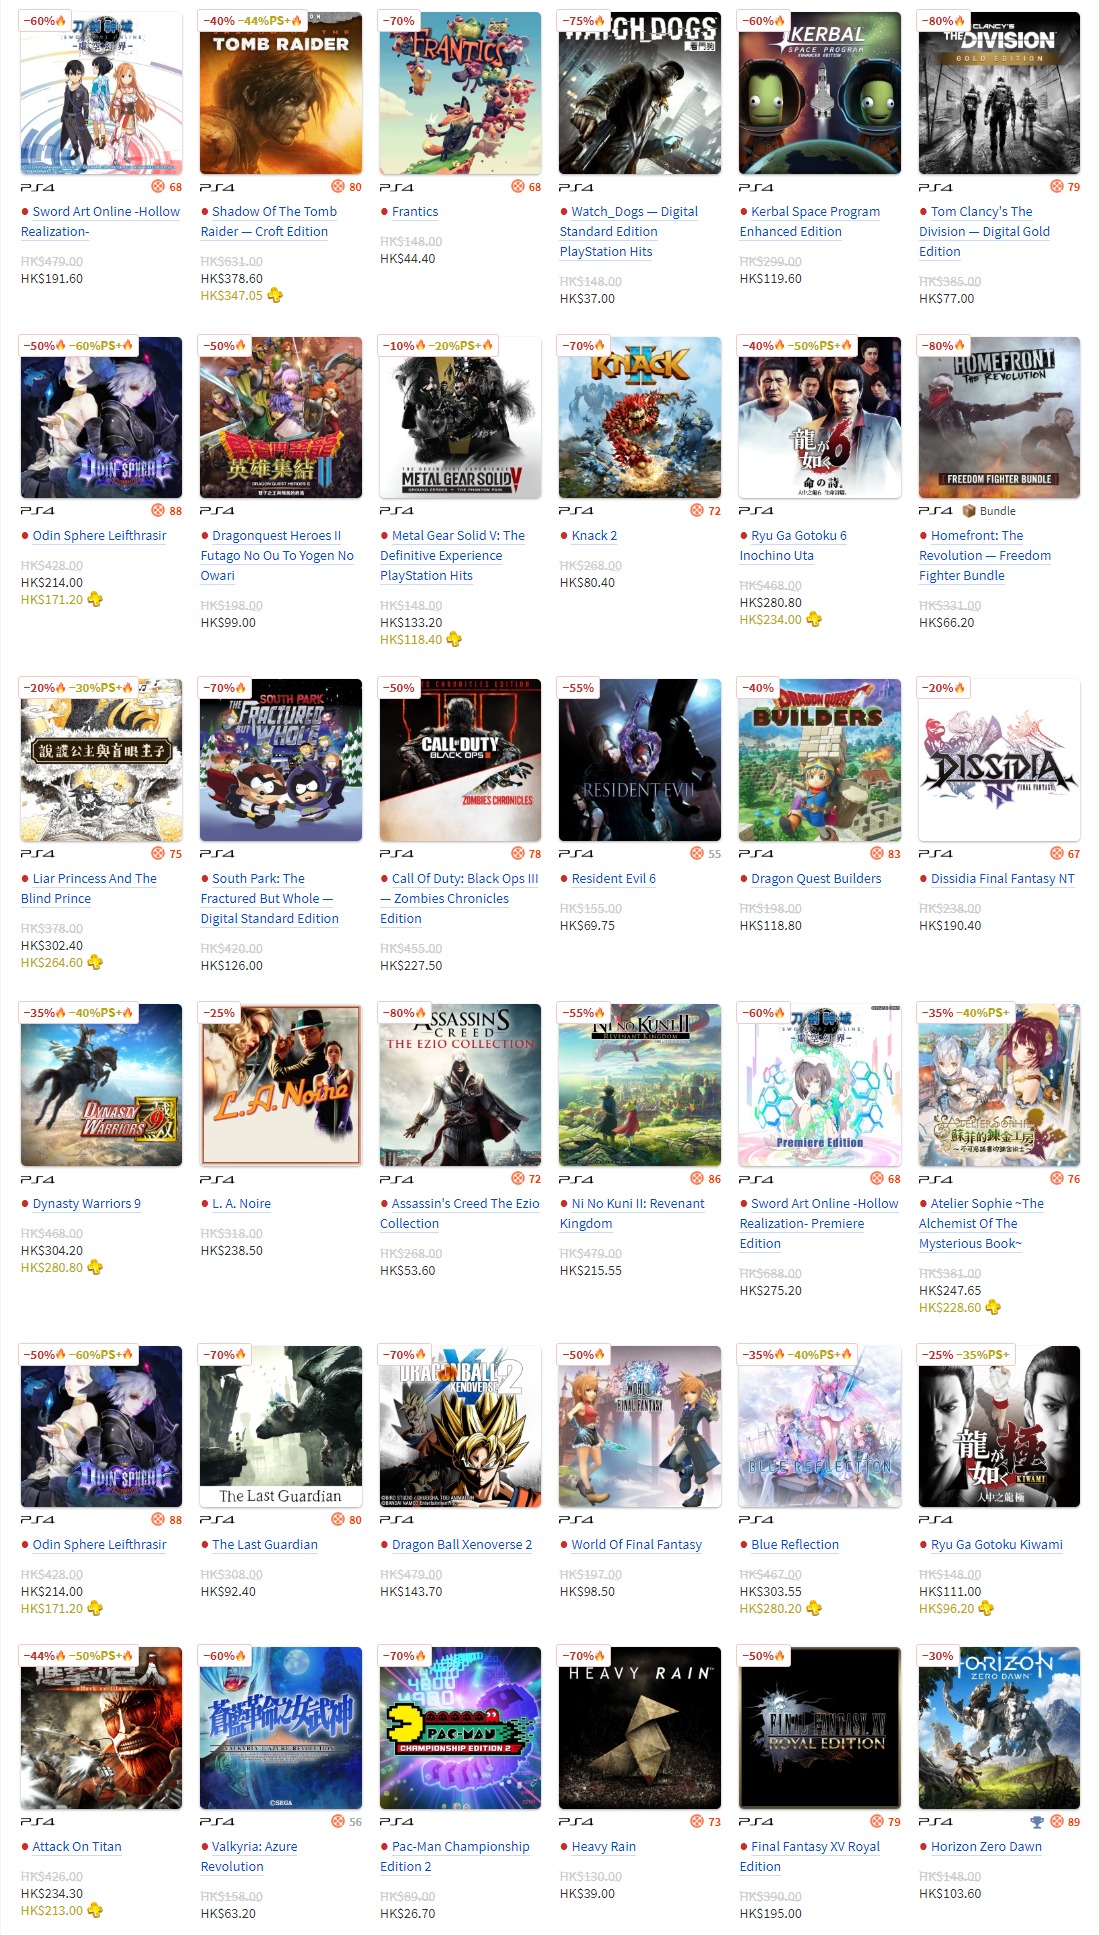
Task: Select the Pac-Man Championship Edition 2 cover
Action: (x=460, y=1728)
